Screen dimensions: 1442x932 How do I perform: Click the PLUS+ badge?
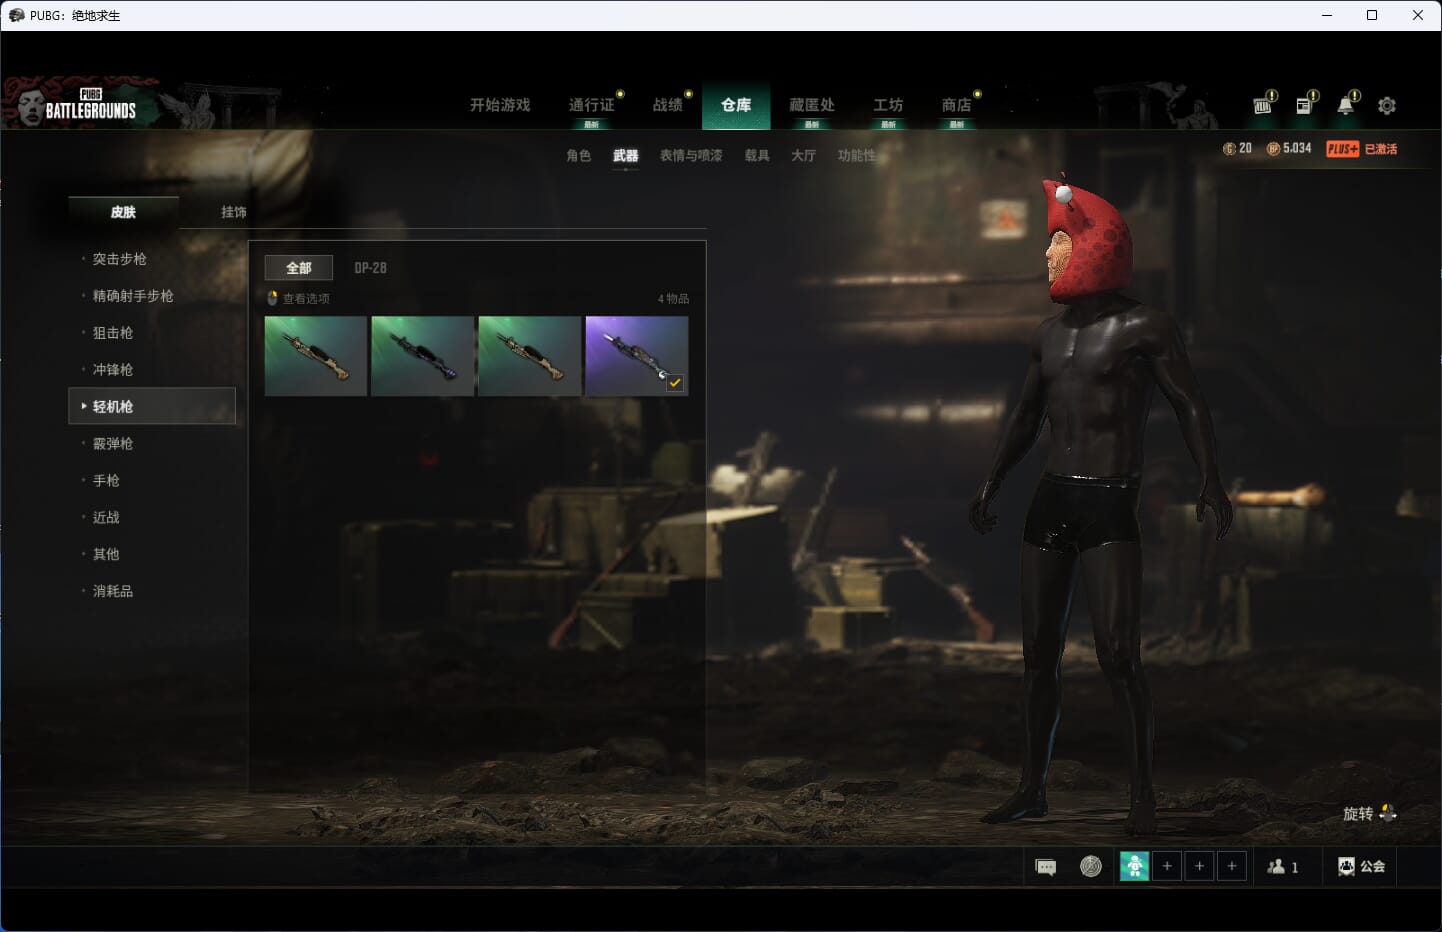(1342, 148)
